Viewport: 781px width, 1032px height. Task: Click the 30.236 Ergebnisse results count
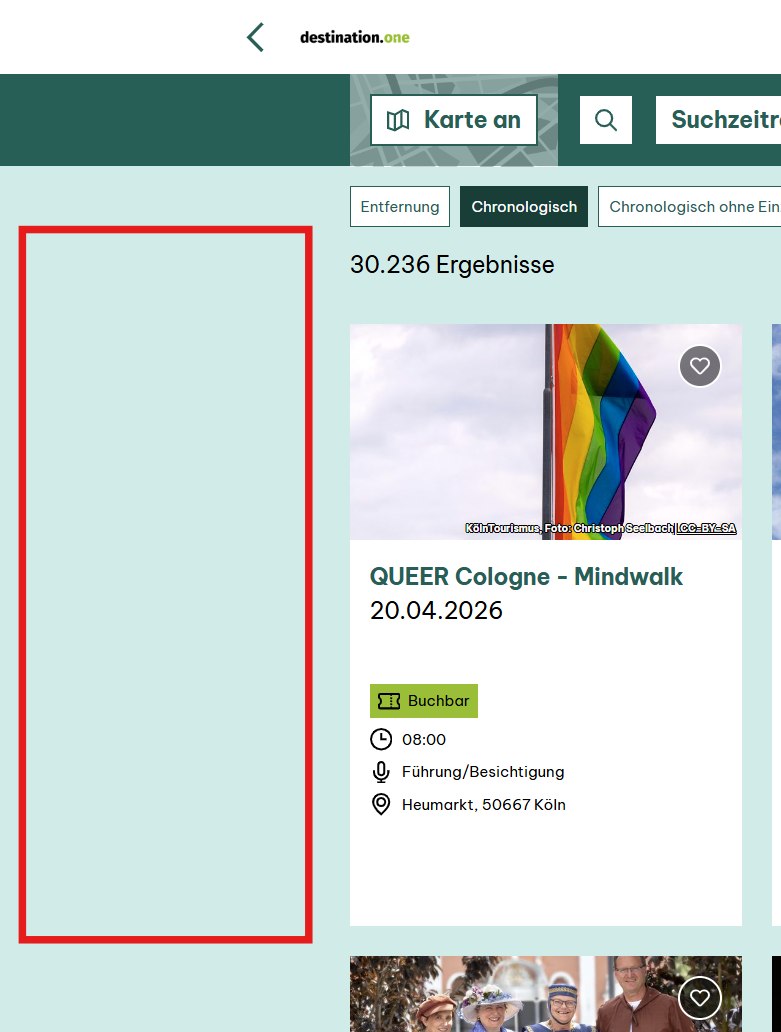click(452, 265)
